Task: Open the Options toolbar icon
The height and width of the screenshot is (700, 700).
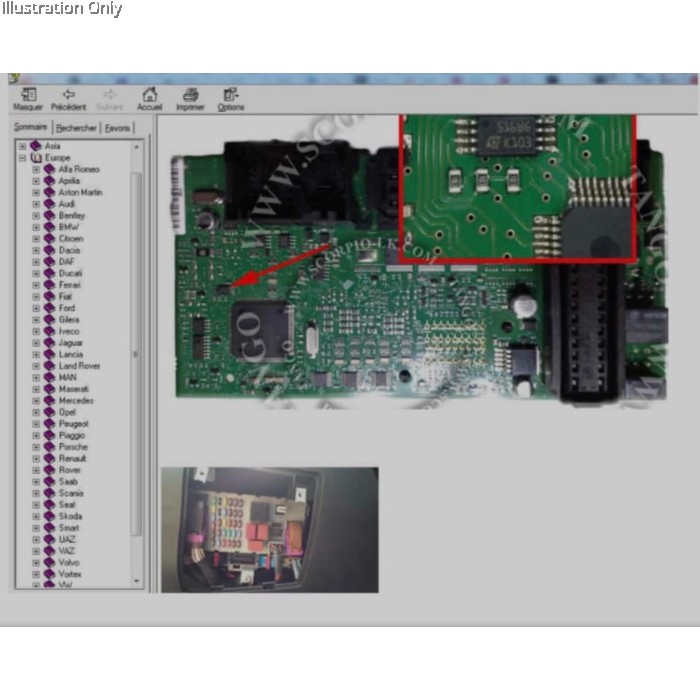Action: [x=230, y=95]
